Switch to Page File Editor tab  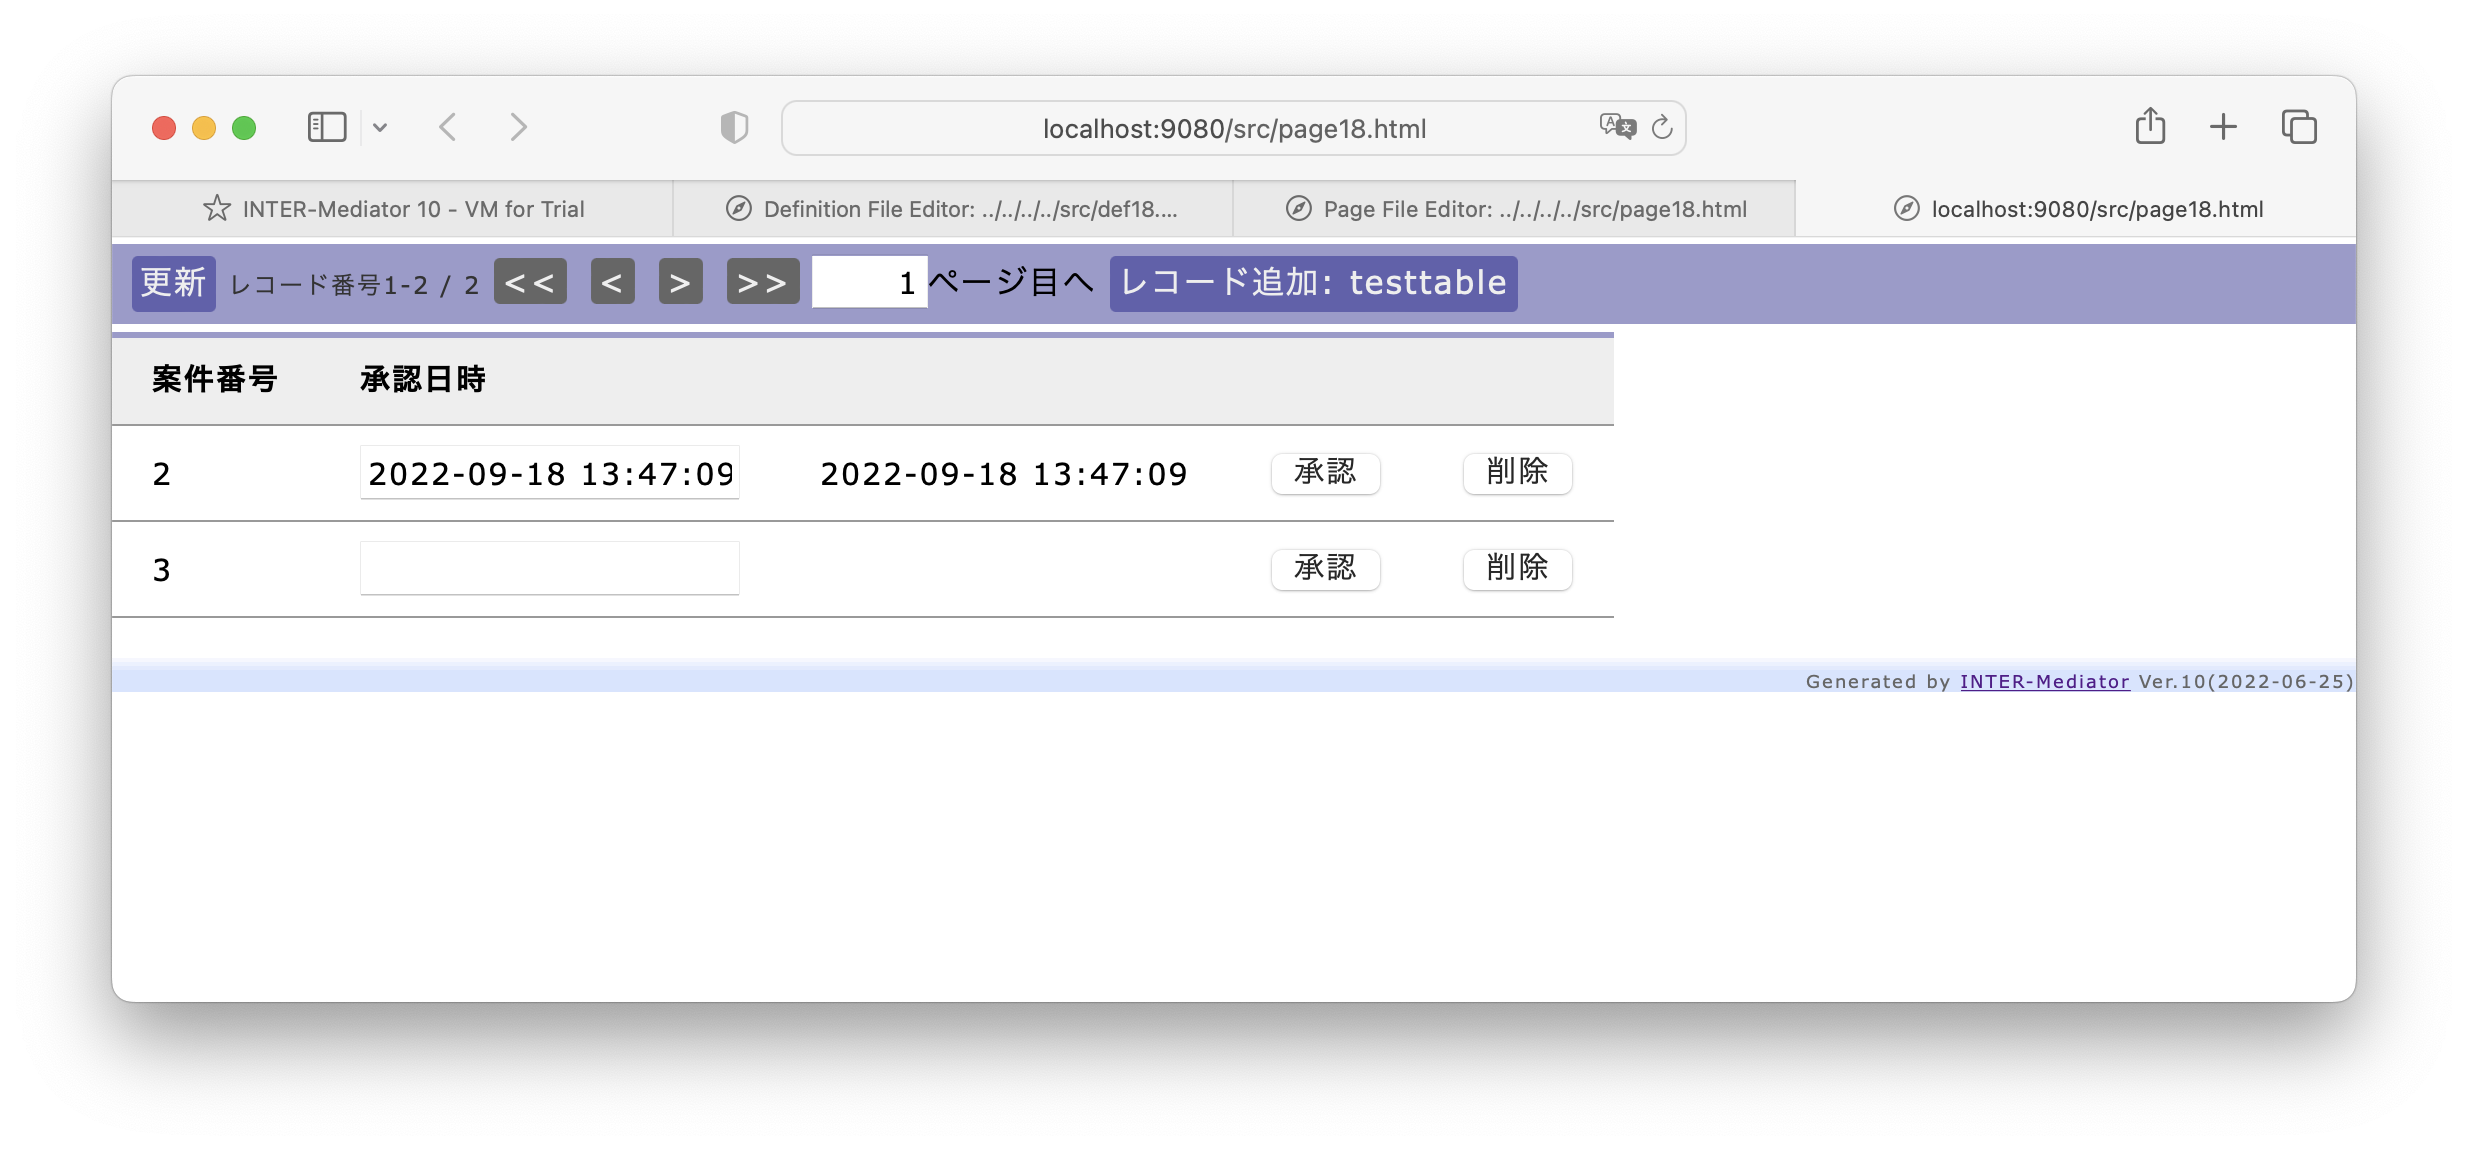pos(1514,209)
